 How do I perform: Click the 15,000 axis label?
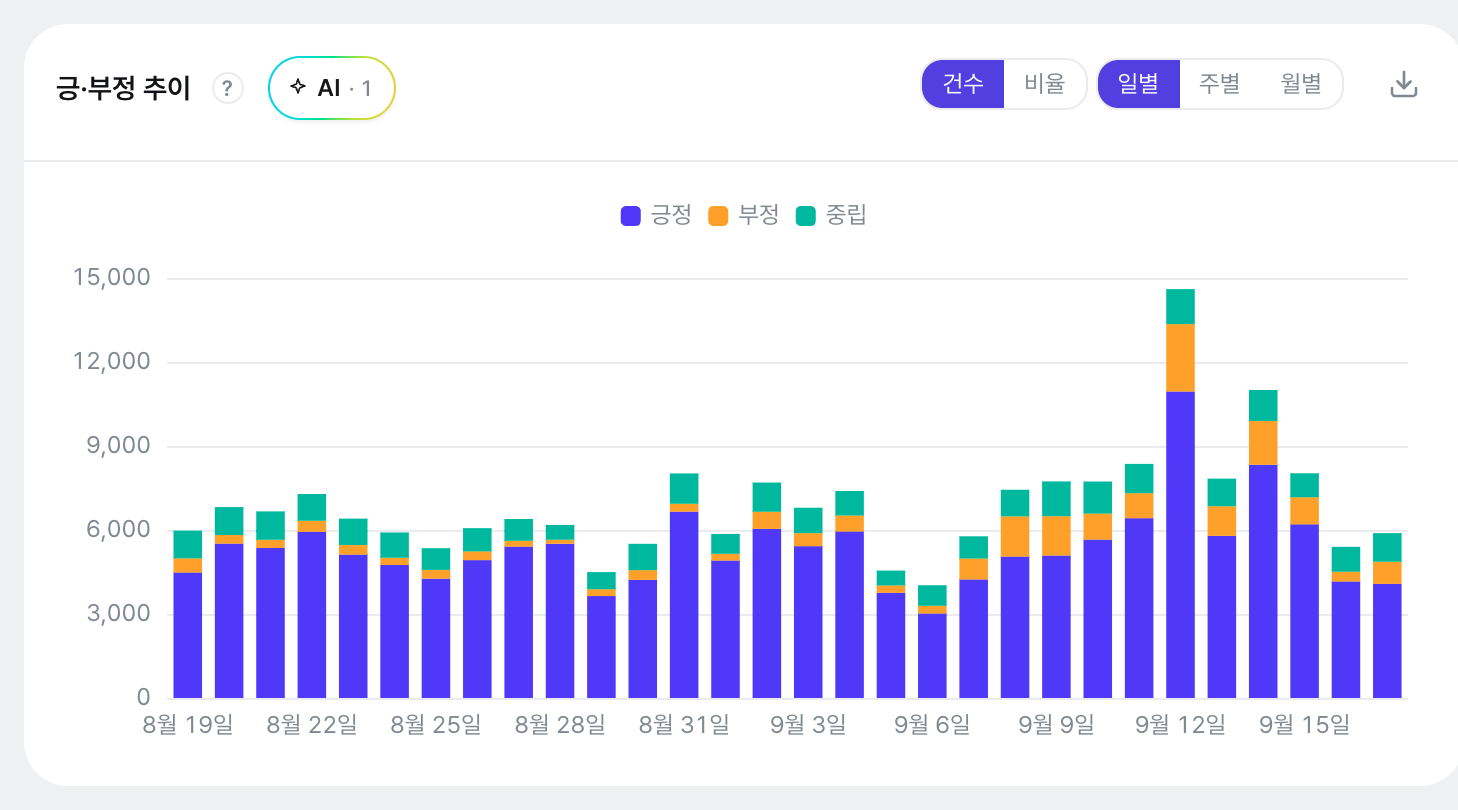(112, 278)
